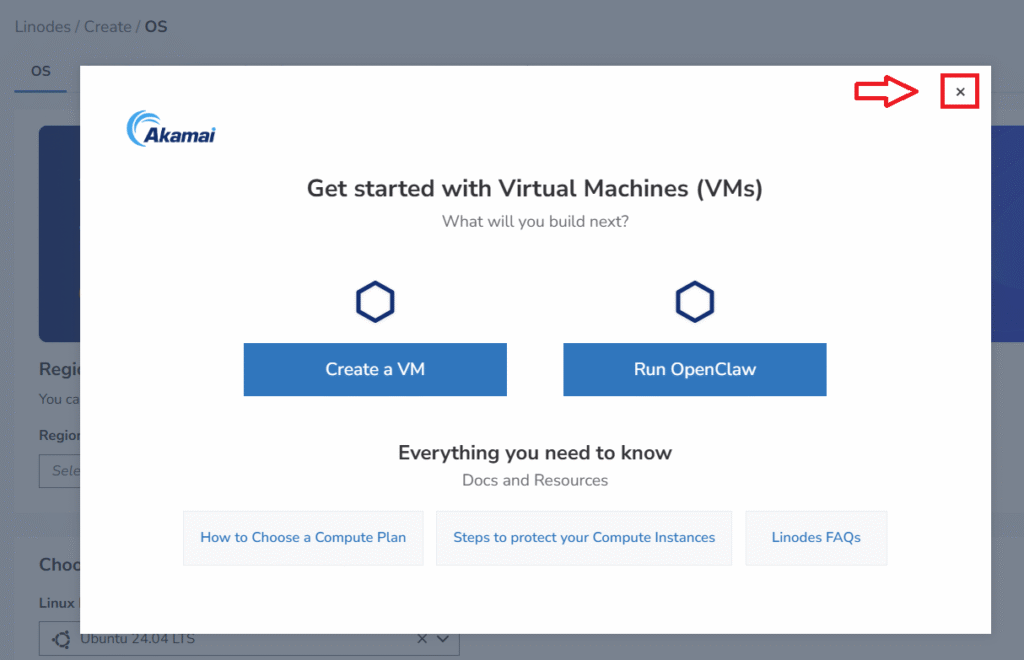The image size is (1024, 660).
Task: Select the OS tab in background page
Action: point(40,71)
